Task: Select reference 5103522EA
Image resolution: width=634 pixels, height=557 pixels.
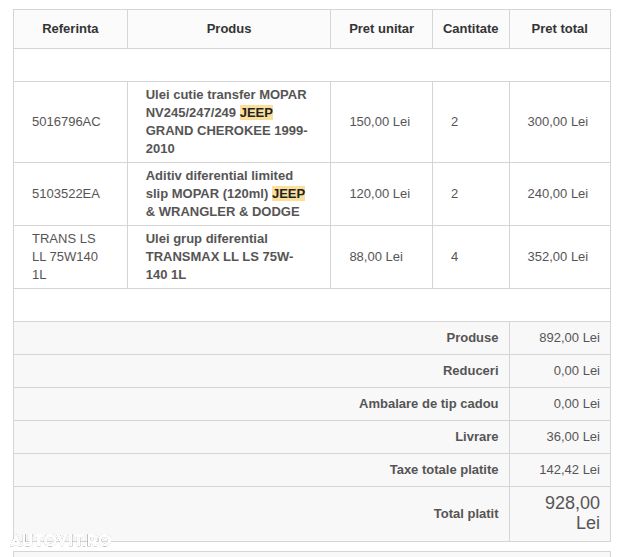Action: tap(66, 194)
